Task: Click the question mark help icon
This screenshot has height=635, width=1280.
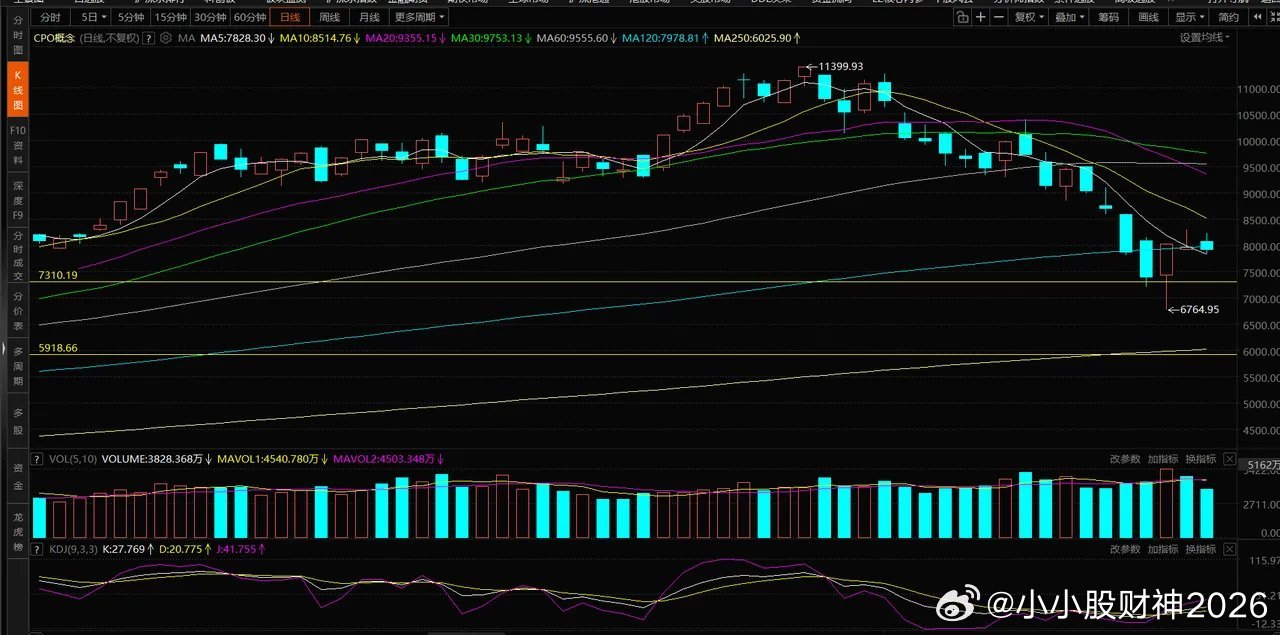Action: tap(148, 38)
